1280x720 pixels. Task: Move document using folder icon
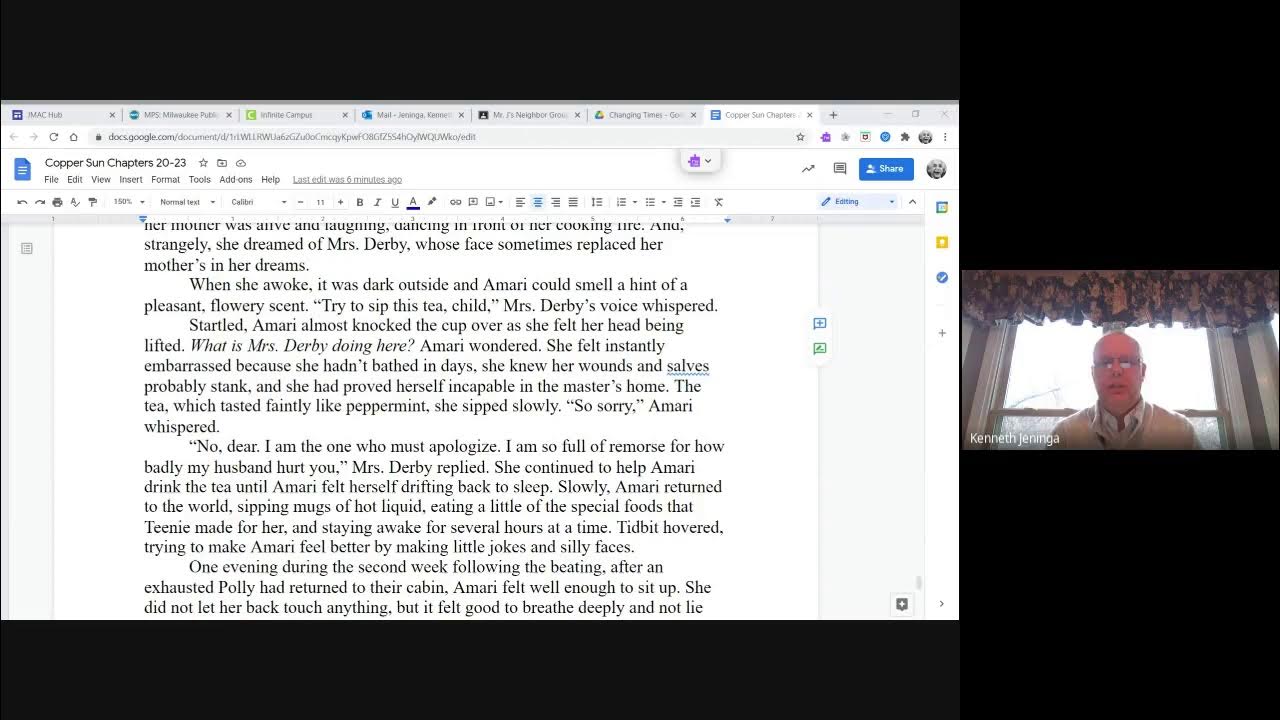click(x=222, y=163)
